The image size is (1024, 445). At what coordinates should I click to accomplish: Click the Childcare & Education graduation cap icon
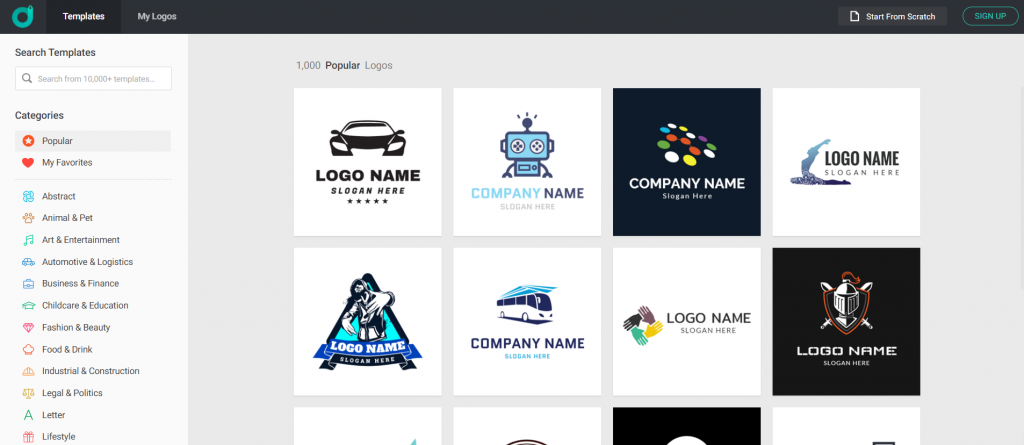pyautogui.click(x=28, y=305)
